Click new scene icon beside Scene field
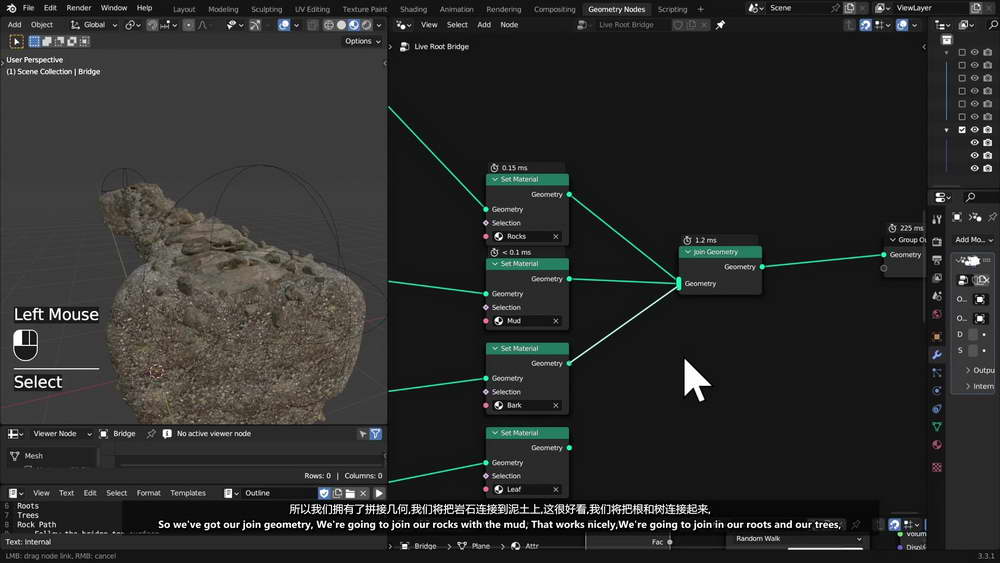Viewport: 1000px width, 563px height. coord(849,8)
